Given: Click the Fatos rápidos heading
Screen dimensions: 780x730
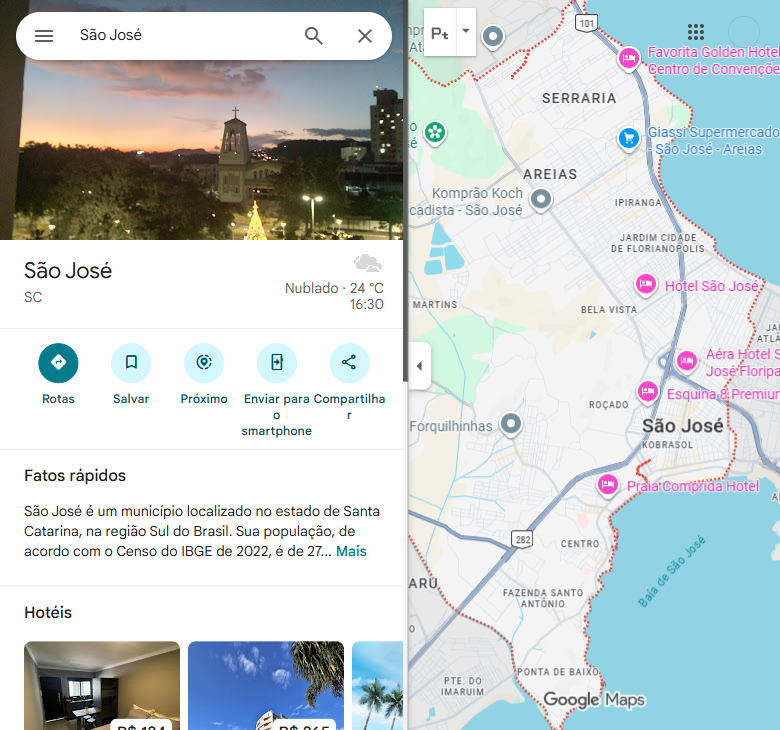Looking at the screenshot, I should (x=75, y=476).
